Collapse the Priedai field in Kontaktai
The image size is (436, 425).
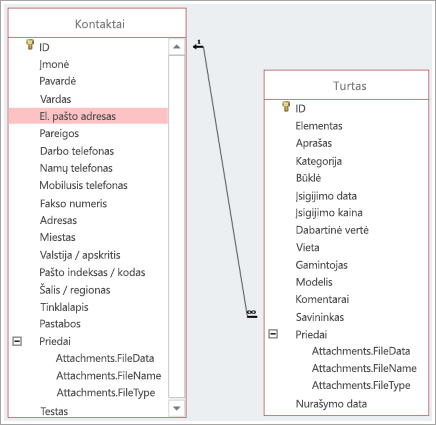point(17,341)
